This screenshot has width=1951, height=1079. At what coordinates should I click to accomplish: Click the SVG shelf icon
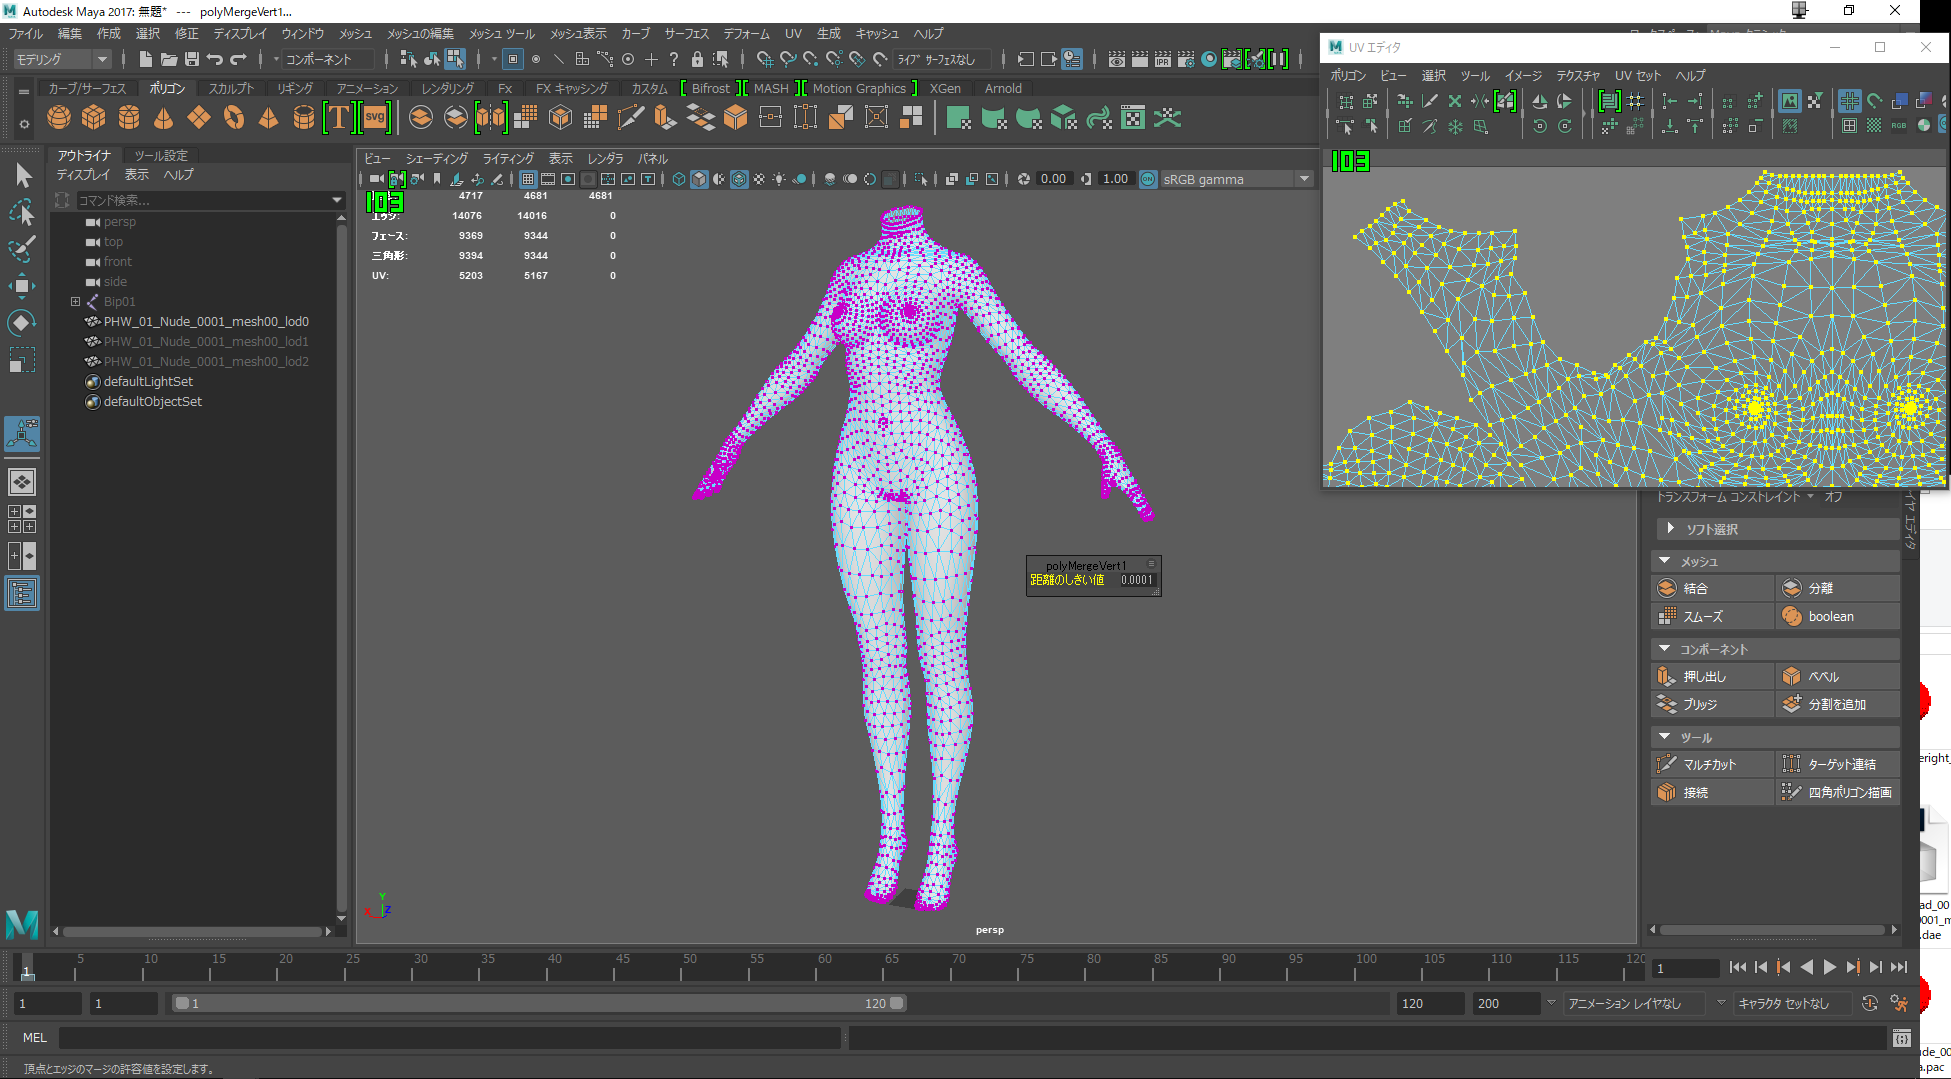pos(375,118)
